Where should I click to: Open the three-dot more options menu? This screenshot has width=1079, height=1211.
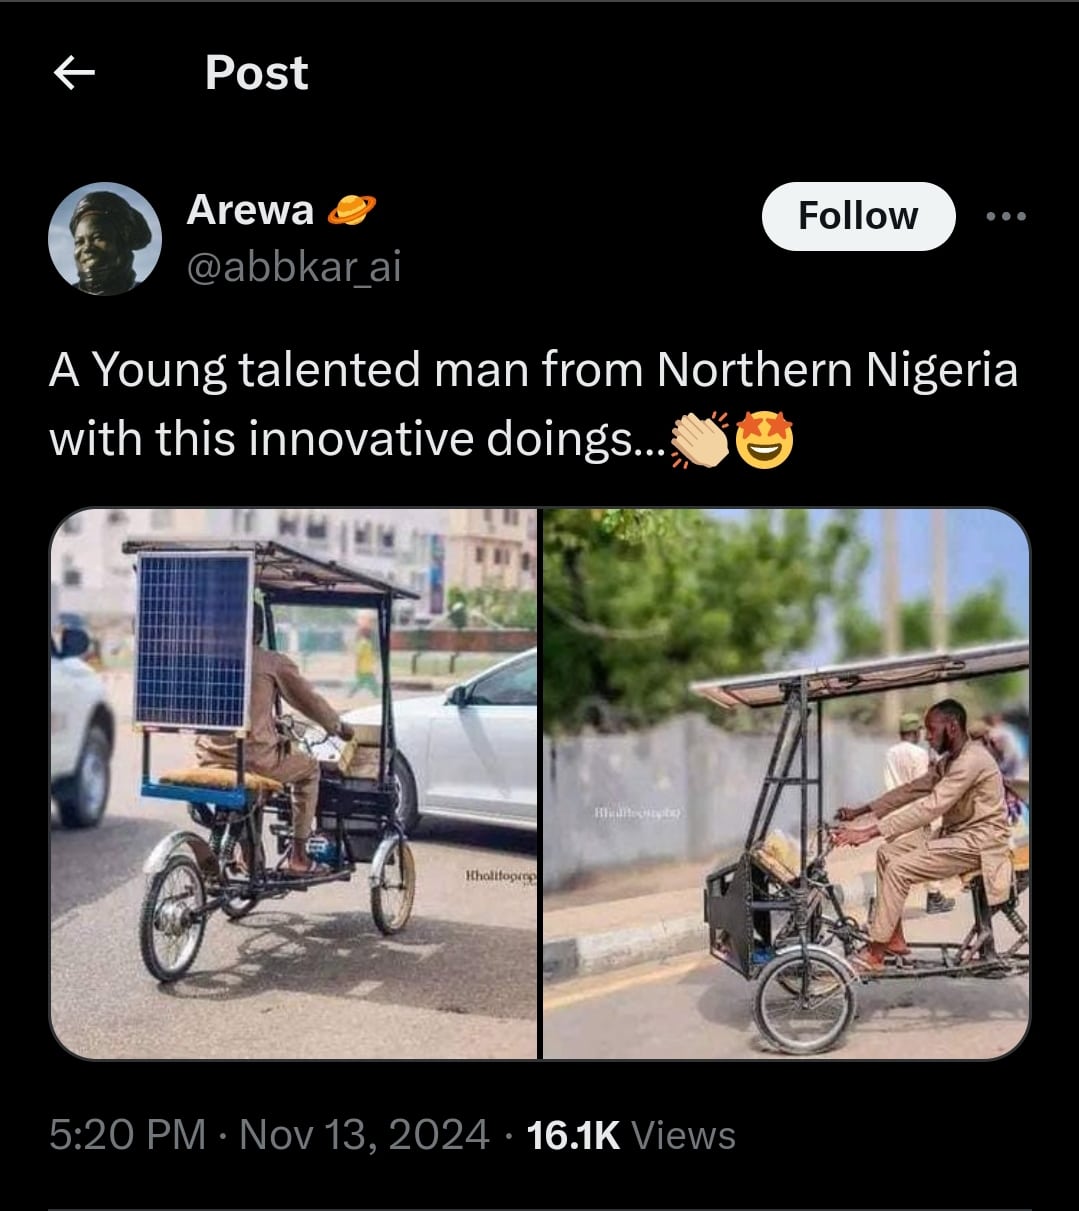(x=1006, y=216)
